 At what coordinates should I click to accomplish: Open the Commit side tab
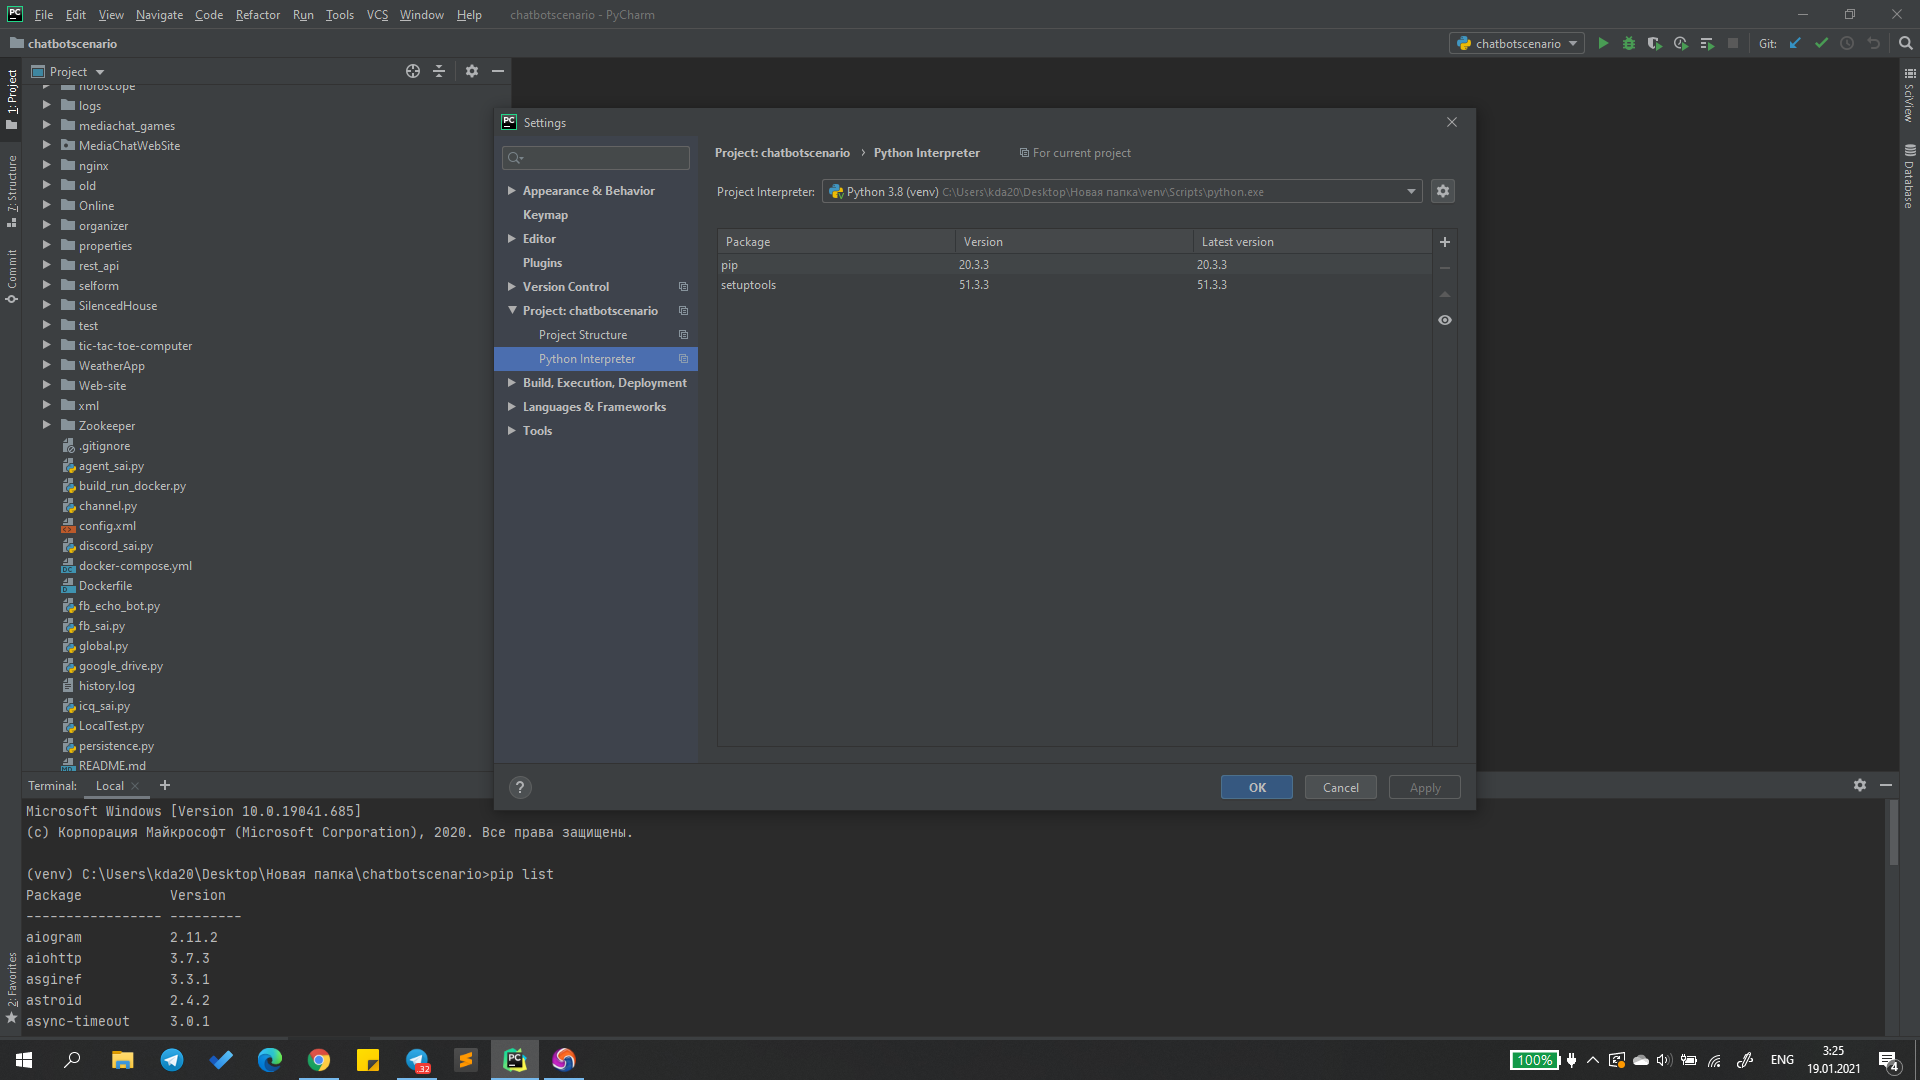pyautogui.click(x=11, y=276)
